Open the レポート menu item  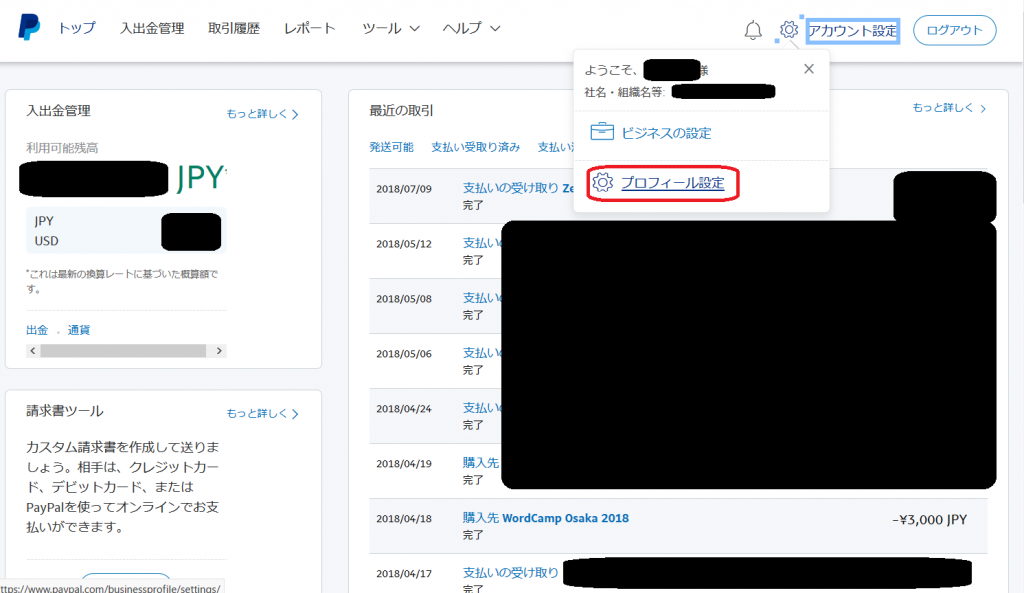tap(310, 29)
